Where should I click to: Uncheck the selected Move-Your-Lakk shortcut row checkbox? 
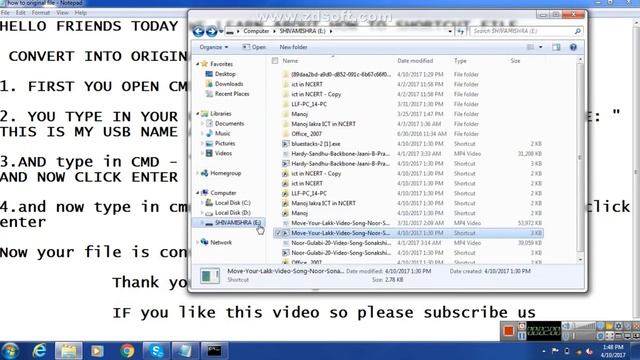coord(278,233)
